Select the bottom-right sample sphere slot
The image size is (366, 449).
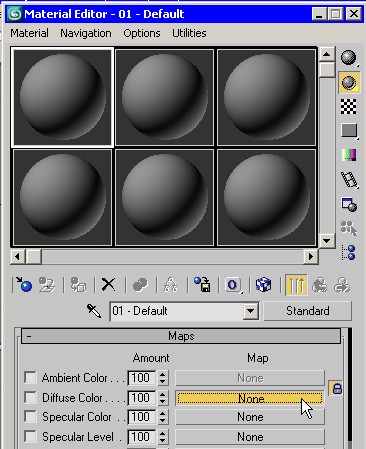pyautogui.click(x=266, y=197)
